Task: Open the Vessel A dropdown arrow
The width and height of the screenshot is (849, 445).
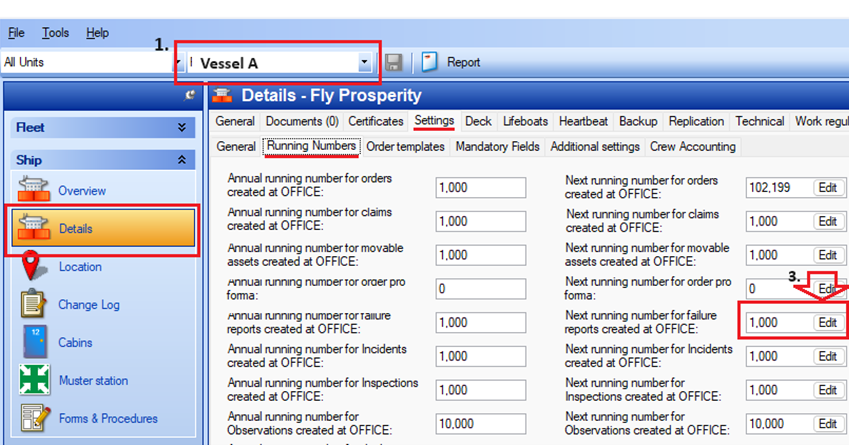Action: pos(364,62)
